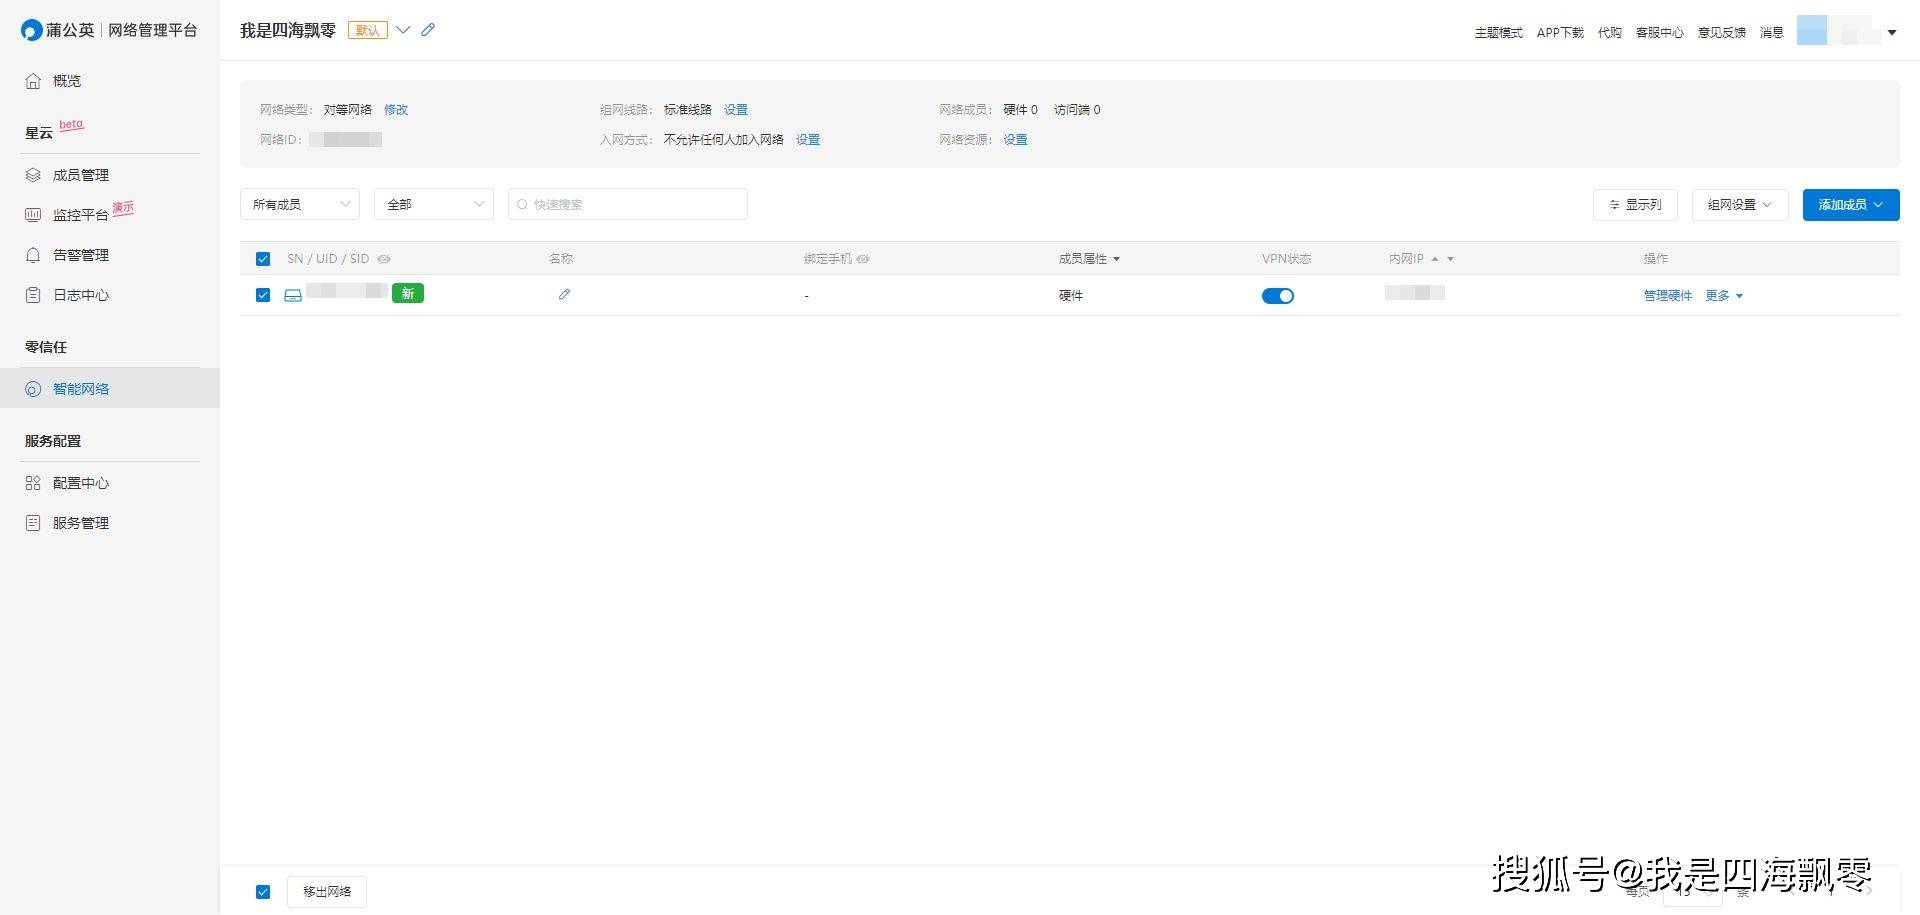Toggle the VPN状态 switch off
Image resolution: width=1920 pixels, height=915 pixels.
coord(1277,296)
